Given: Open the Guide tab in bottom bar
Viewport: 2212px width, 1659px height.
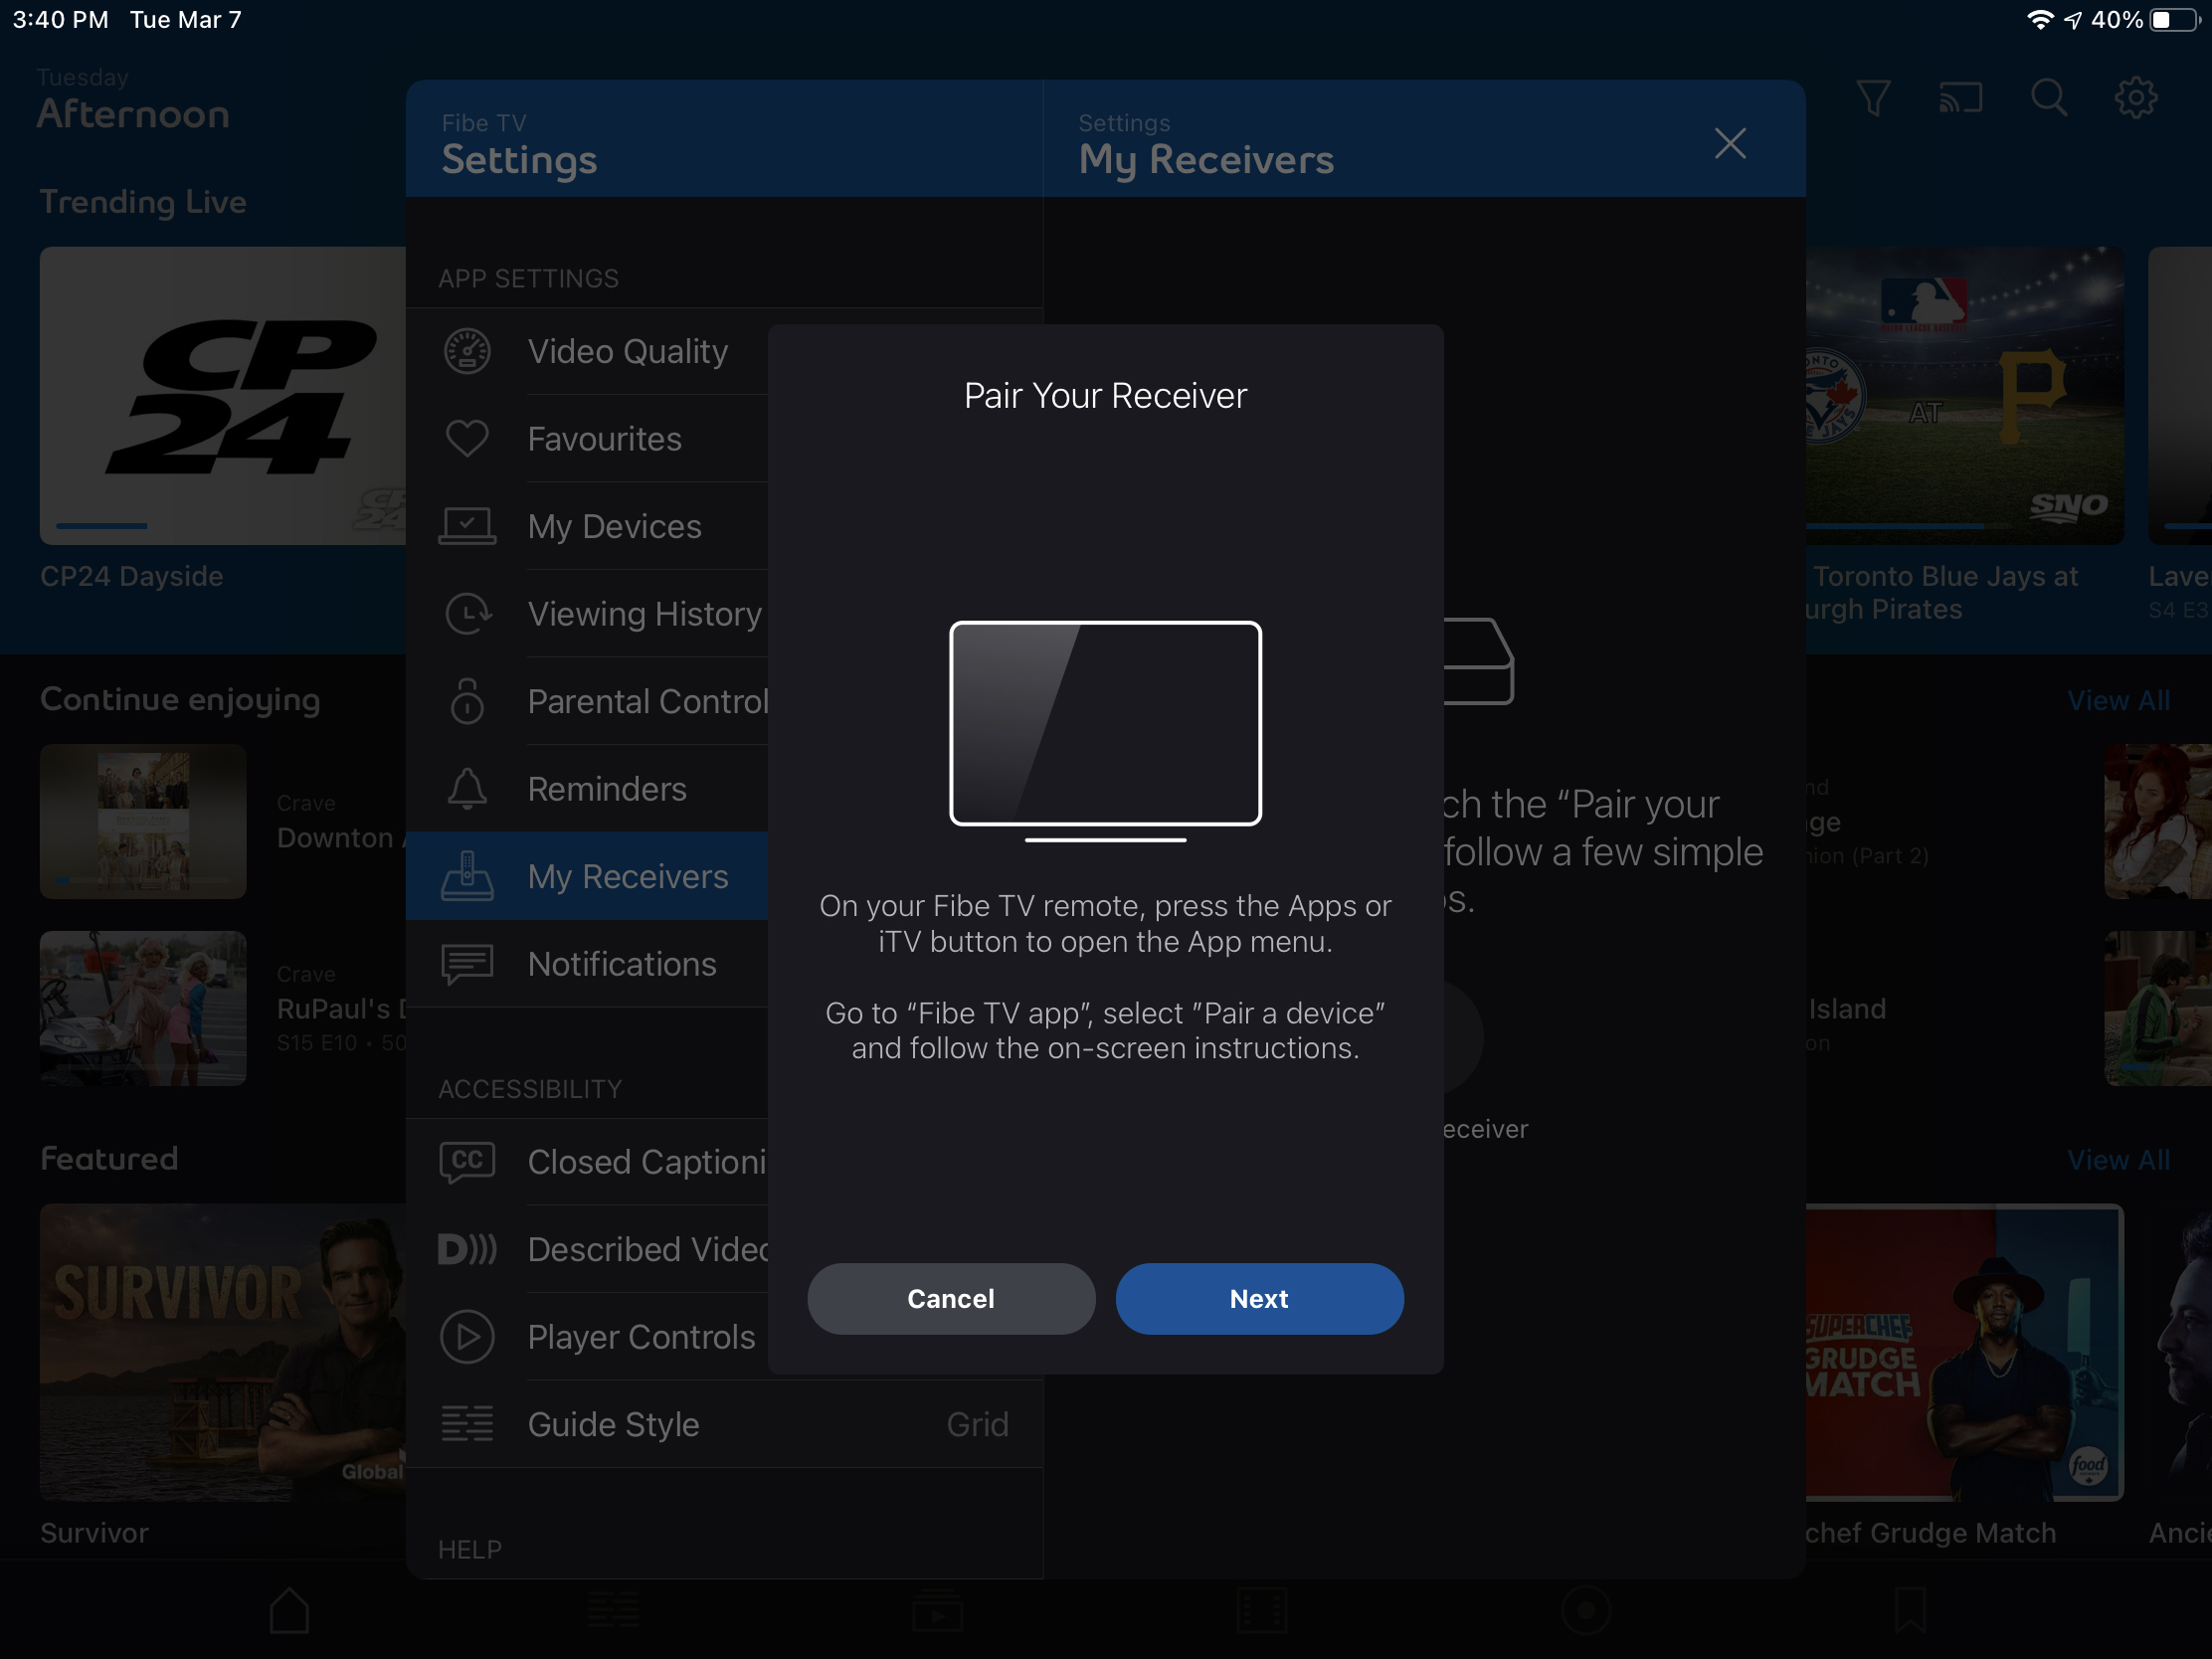Looking at the screenshot, I should coord(613,1610).
